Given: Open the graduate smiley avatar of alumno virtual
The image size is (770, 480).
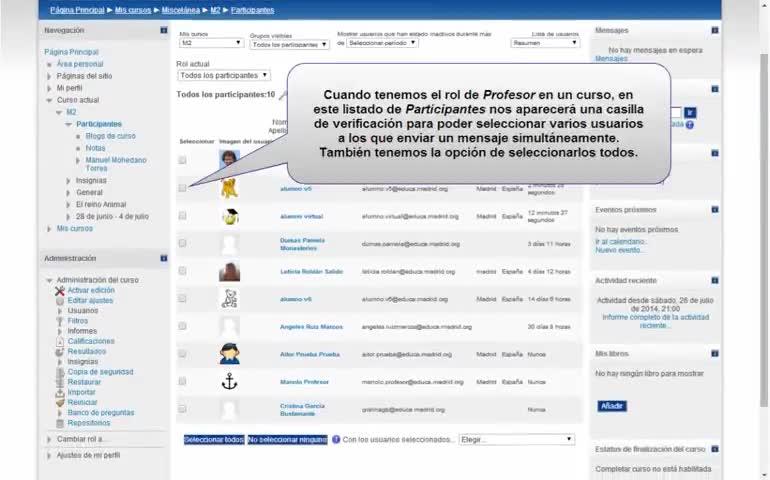Looking at the screenshot, I should [x=229, y=216].
